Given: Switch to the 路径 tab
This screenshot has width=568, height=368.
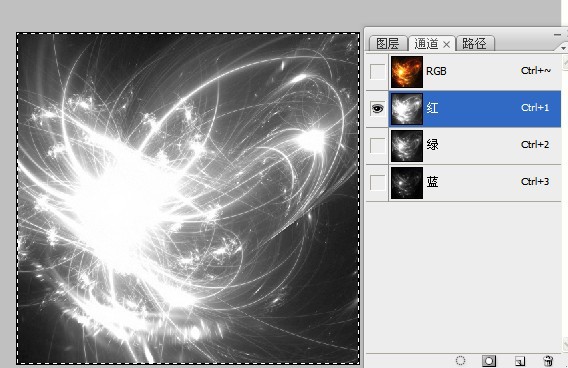Looking at the screenshot, I should point(474,44).
